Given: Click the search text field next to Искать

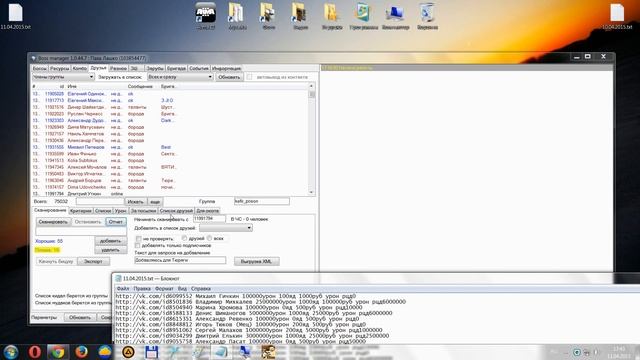Looking at the screenshot, I should click(100, 201).
